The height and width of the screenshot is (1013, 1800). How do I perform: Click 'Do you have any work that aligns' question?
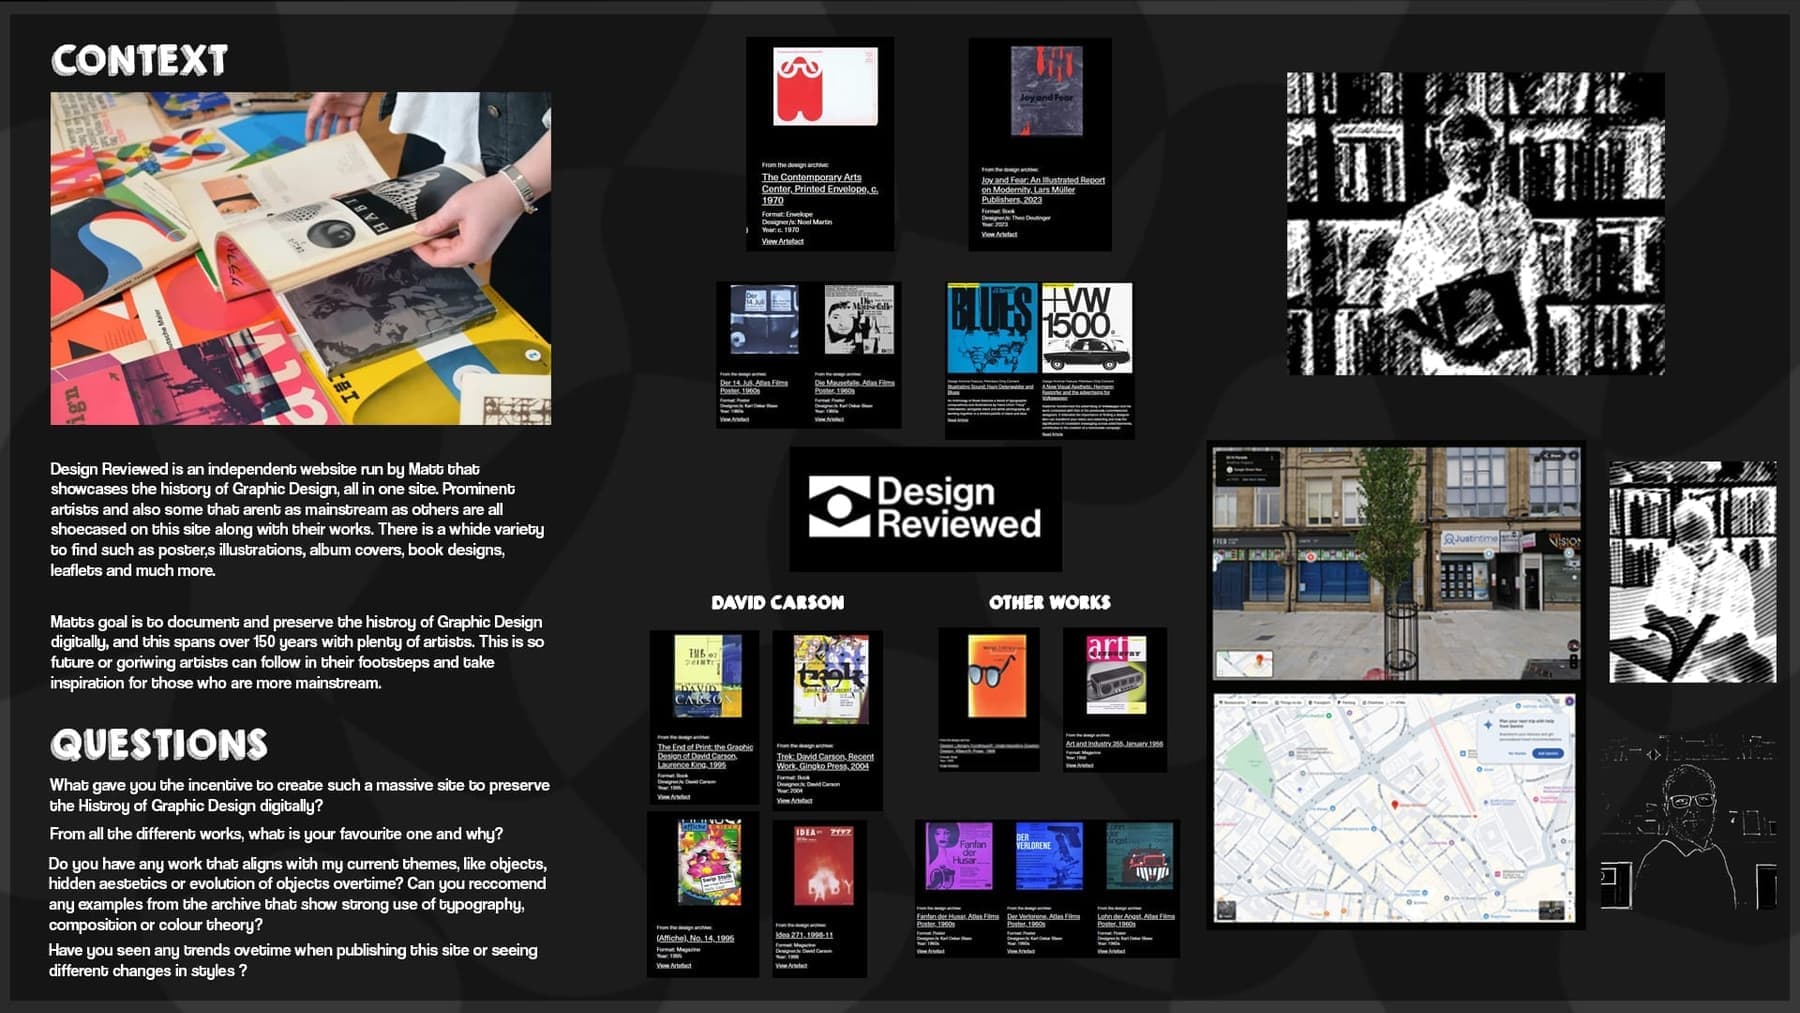click(297, 894)
